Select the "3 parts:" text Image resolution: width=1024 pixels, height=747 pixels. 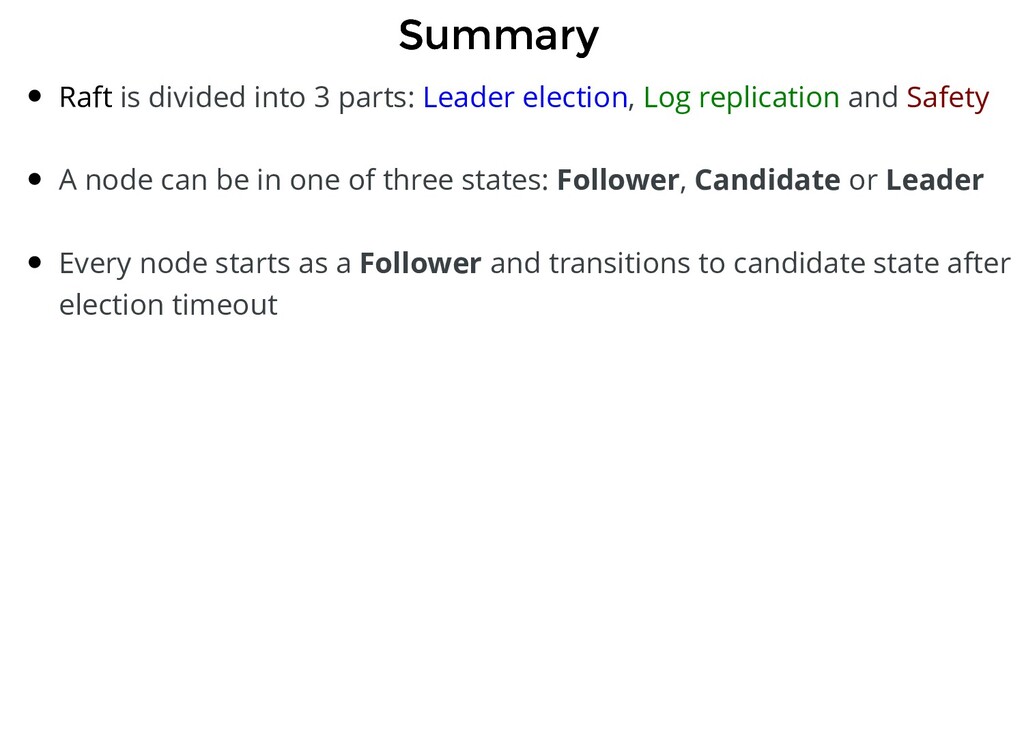[x=364, y=98]
